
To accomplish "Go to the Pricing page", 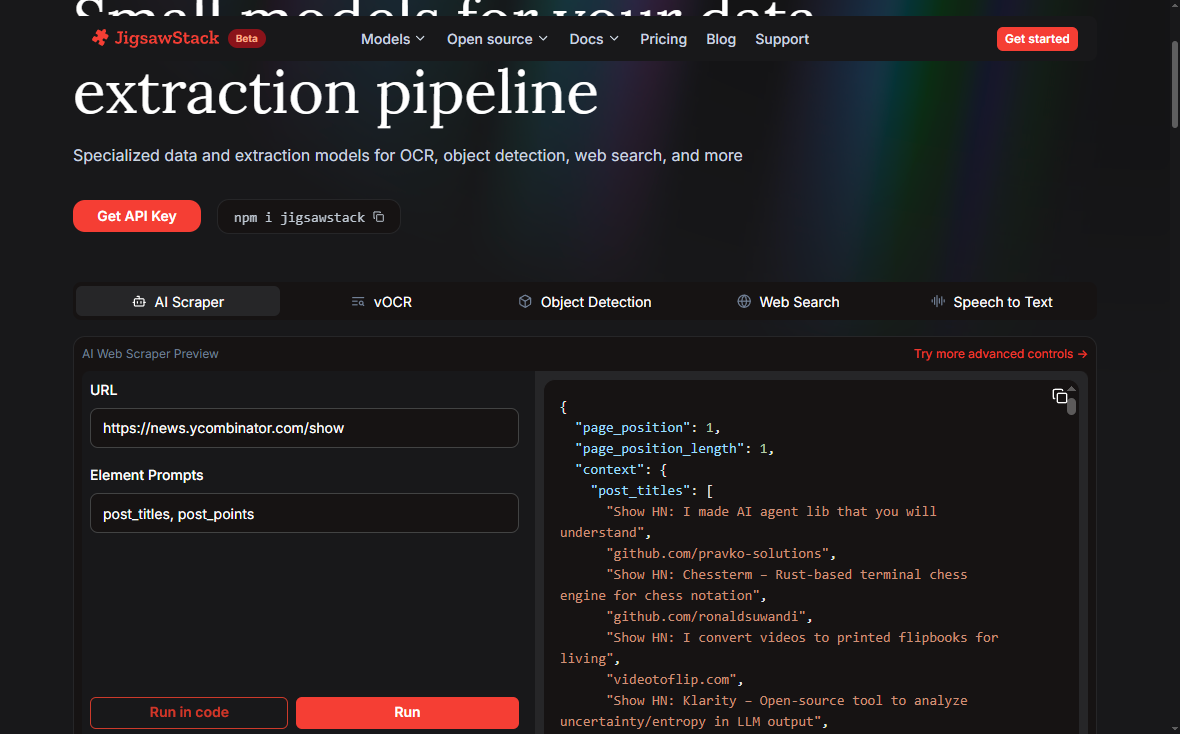I will (x=663, y=39).
